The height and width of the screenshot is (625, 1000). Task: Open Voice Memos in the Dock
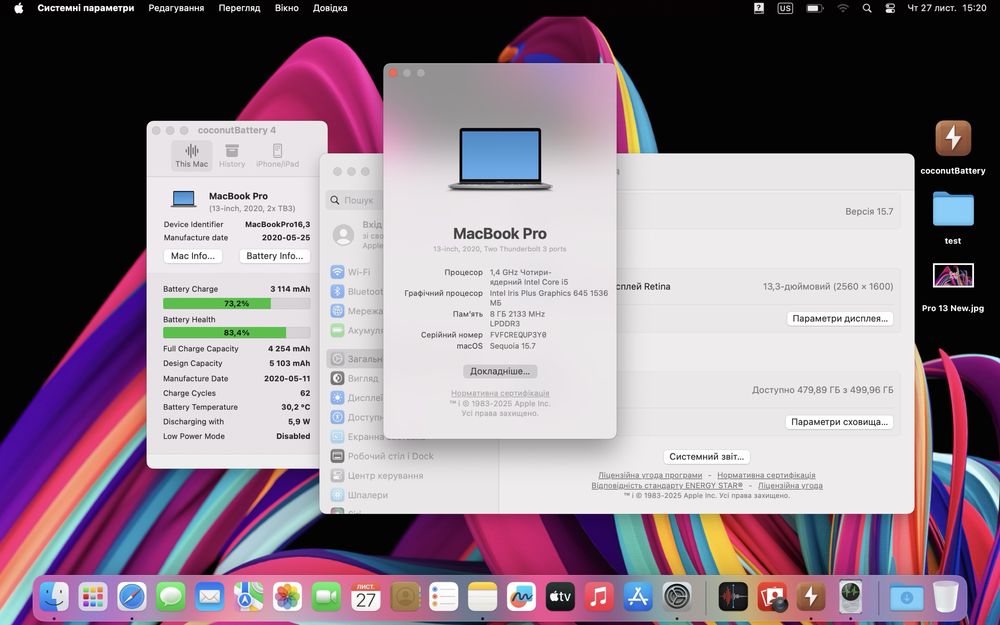click(x=733, y=598)
